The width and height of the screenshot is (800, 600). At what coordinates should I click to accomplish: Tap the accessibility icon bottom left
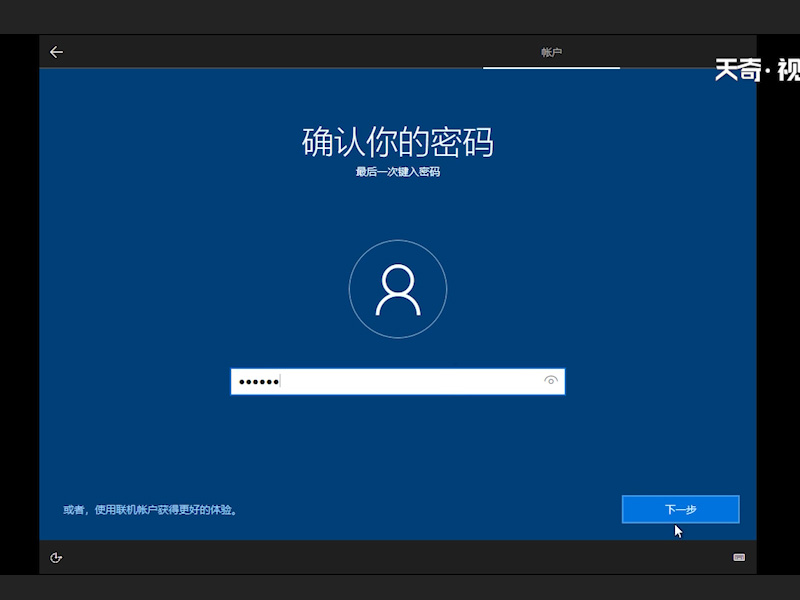pos(56,559)
